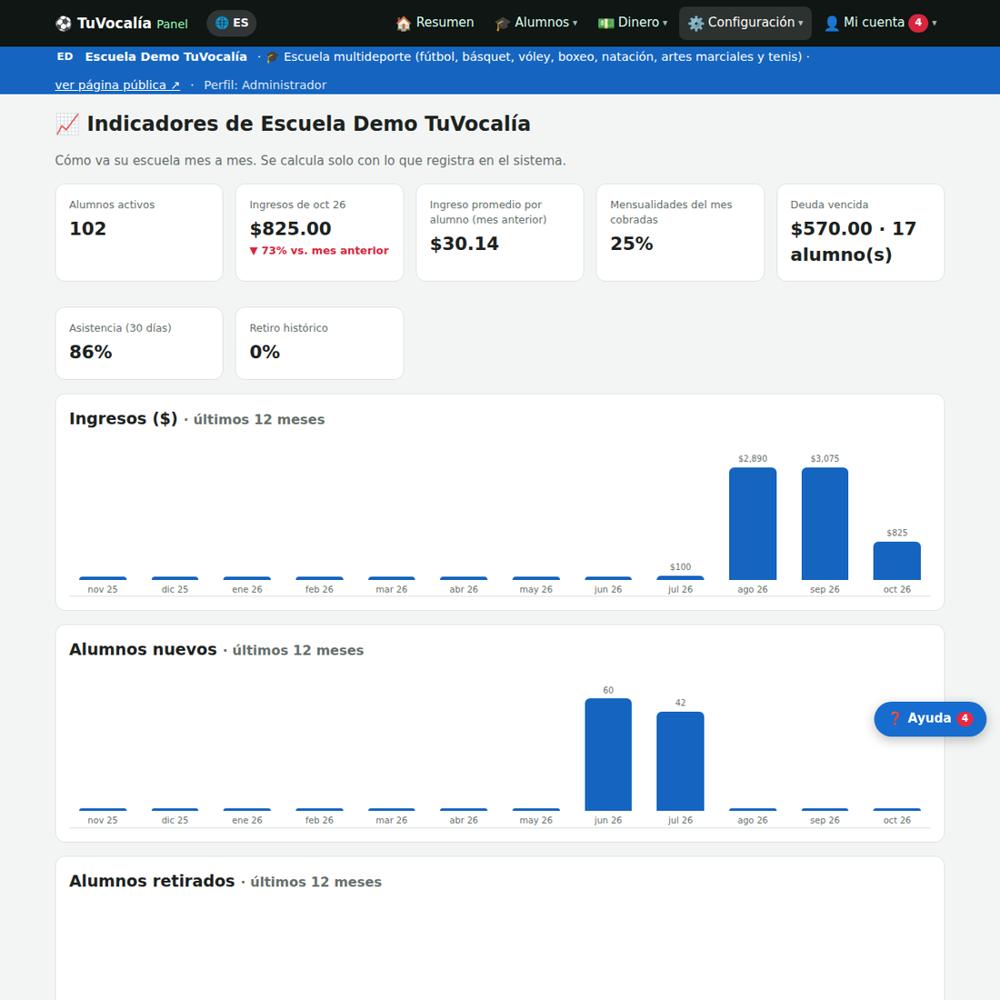Open the 'ver página pública' link
Viewport: 1000px width, 1000px height.
coord(117,85)
